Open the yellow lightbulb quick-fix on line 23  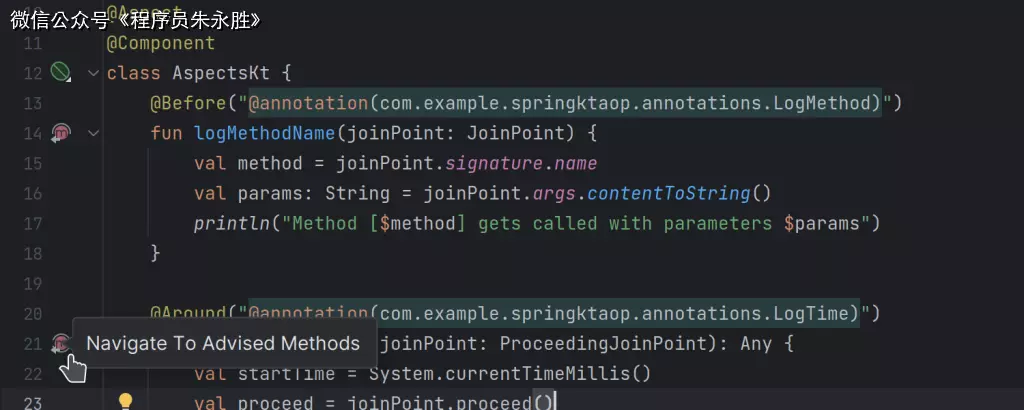[125, 402]
